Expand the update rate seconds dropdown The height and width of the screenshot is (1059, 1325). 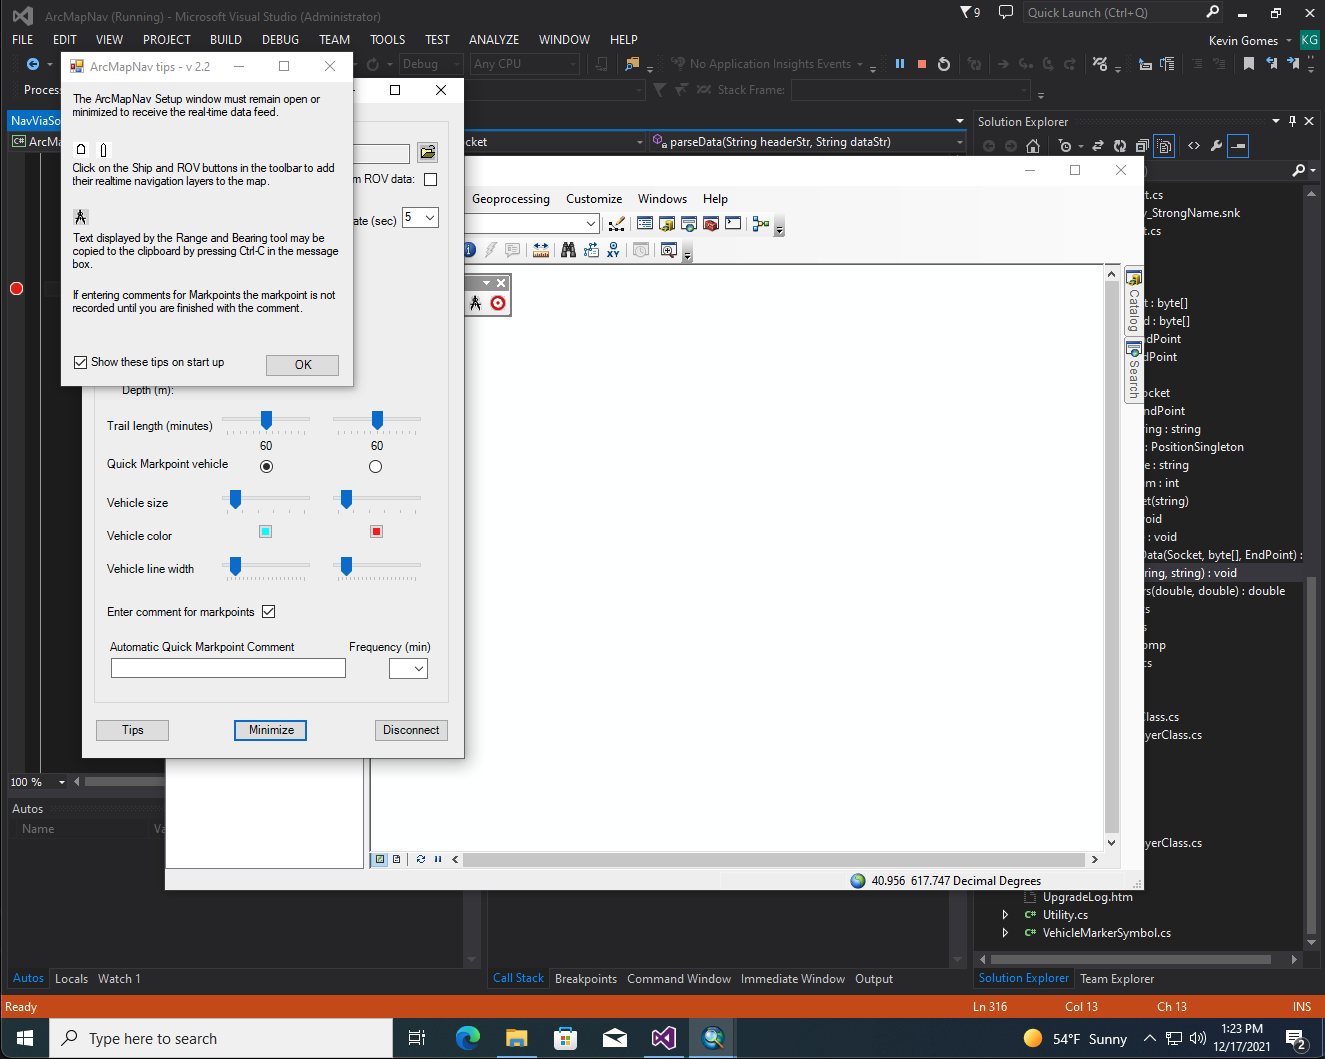coord(421,217)
